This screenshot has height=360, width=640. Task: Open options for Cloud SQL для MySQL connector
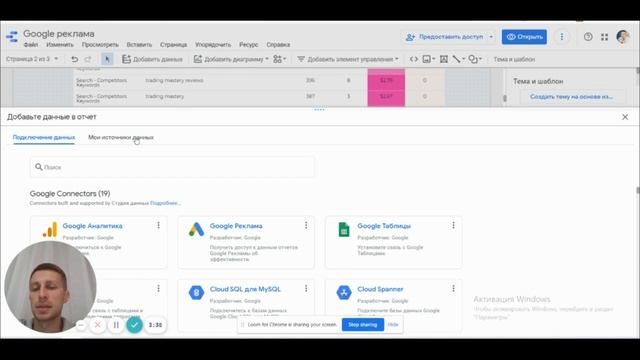pyautogui.click(x=306, y=289)
